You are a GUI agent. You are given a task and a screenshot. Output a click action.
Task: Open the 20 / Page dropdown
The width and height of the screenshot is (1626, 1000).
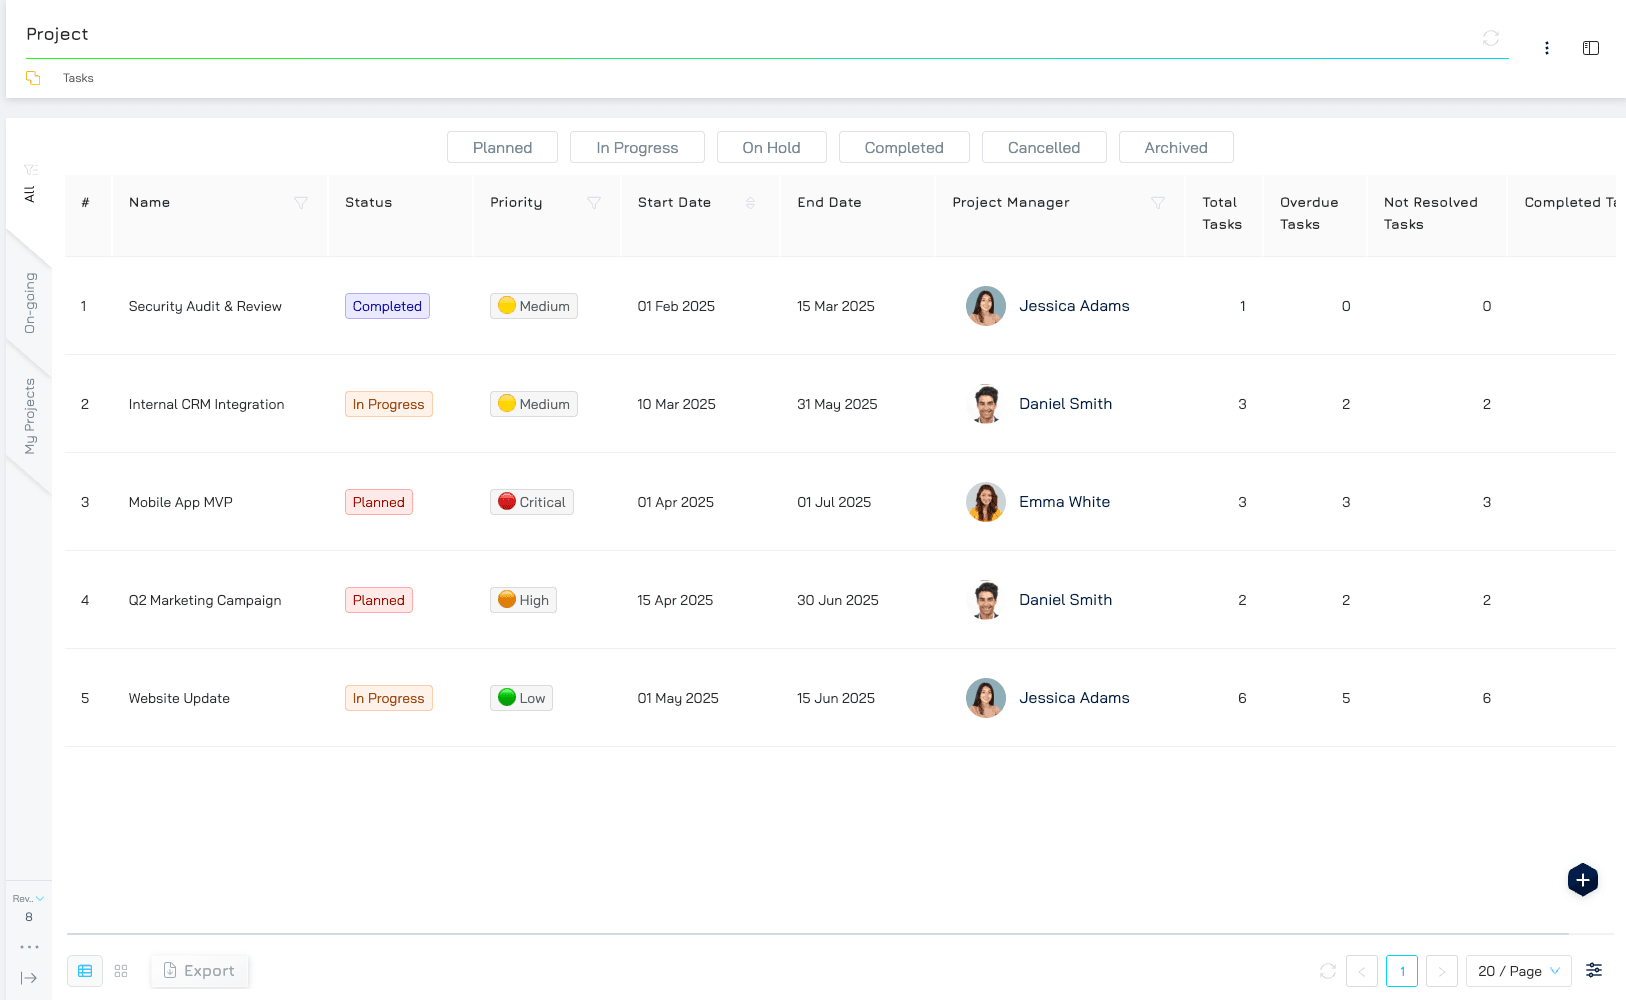point(1518,971)
